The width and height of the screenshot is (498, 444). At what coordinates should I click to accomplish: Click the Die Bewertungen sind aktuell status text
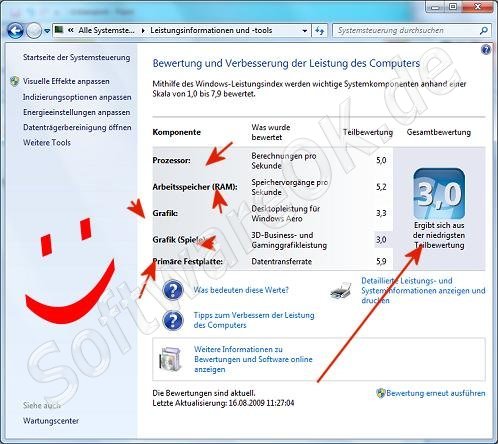pos(204,393)
